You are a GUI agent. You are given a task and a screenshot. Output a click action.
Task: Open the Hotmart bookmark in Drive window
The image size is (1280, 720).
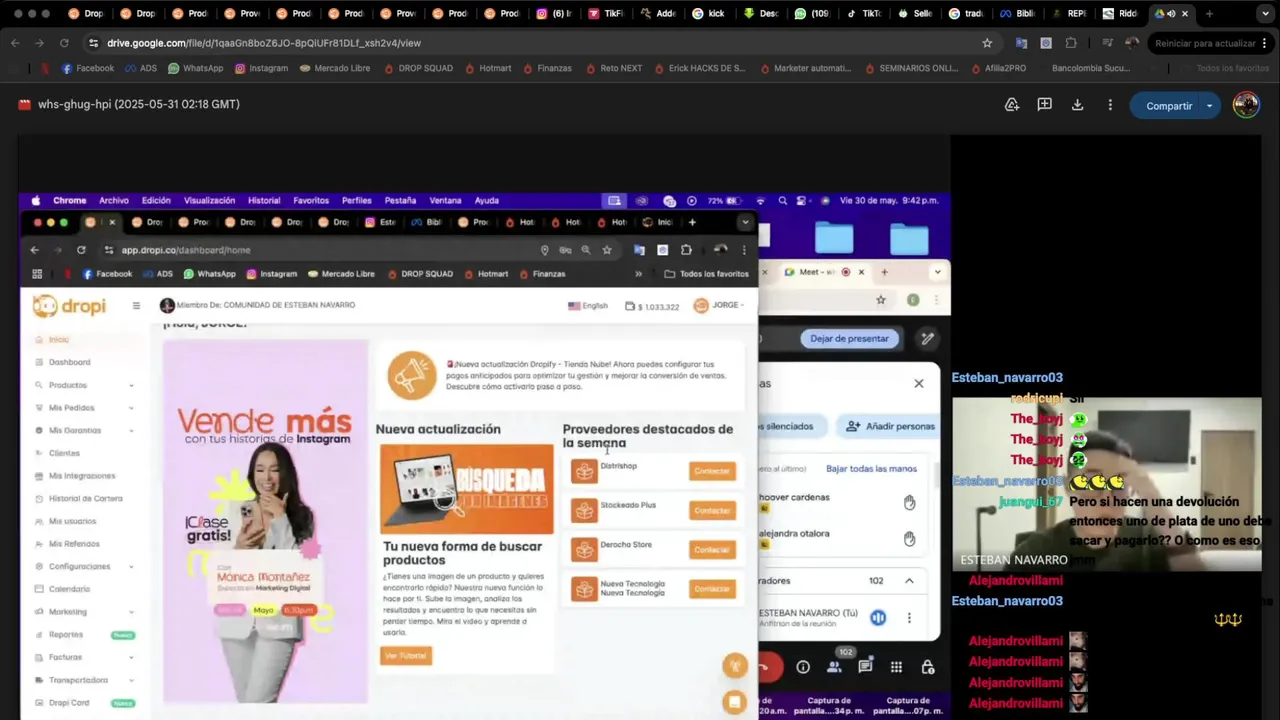[487, 68]
